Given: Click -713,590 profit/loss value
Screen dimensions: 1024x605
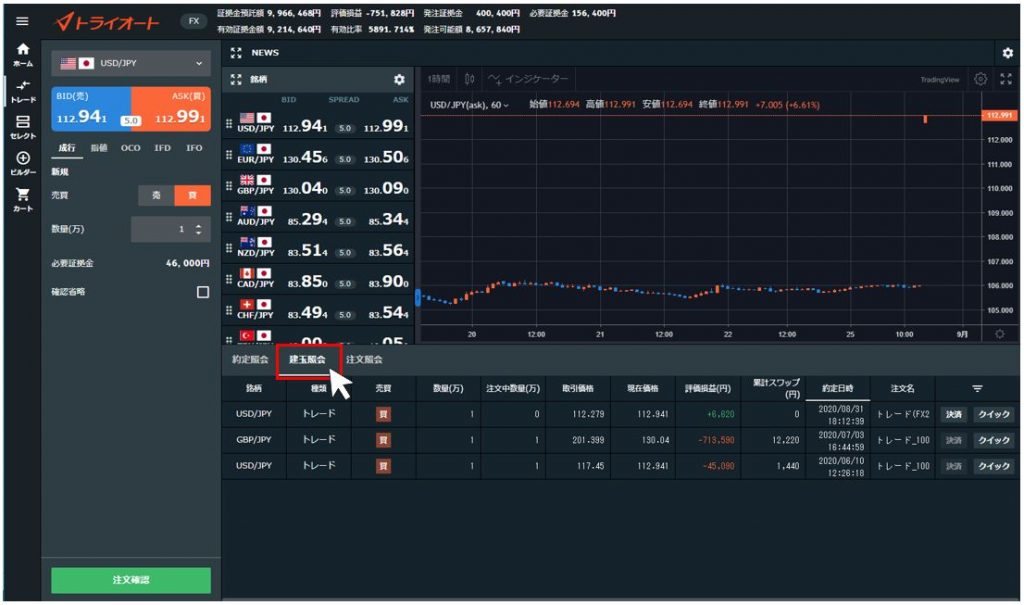Looking at the screenshot, I should [x=716, y=440].
